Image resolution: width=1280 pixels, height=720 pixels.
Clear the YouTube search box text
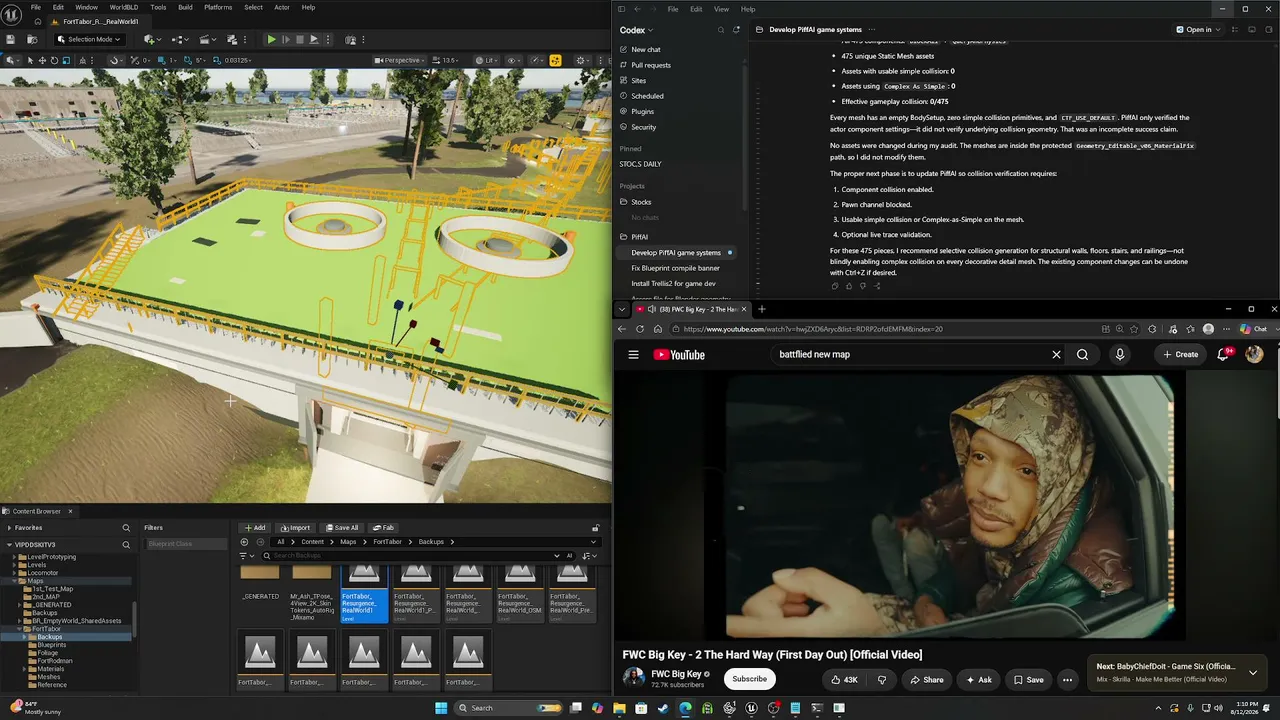tap(1056, 354)
